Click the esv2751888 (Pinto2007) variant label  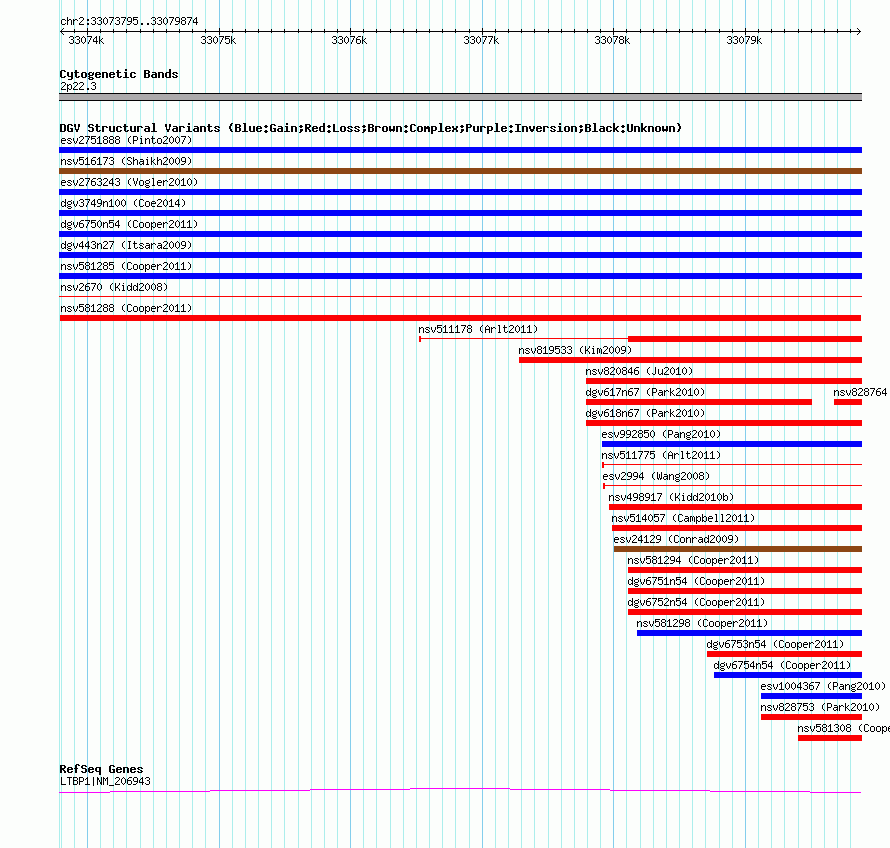click(x=126, y=140)
